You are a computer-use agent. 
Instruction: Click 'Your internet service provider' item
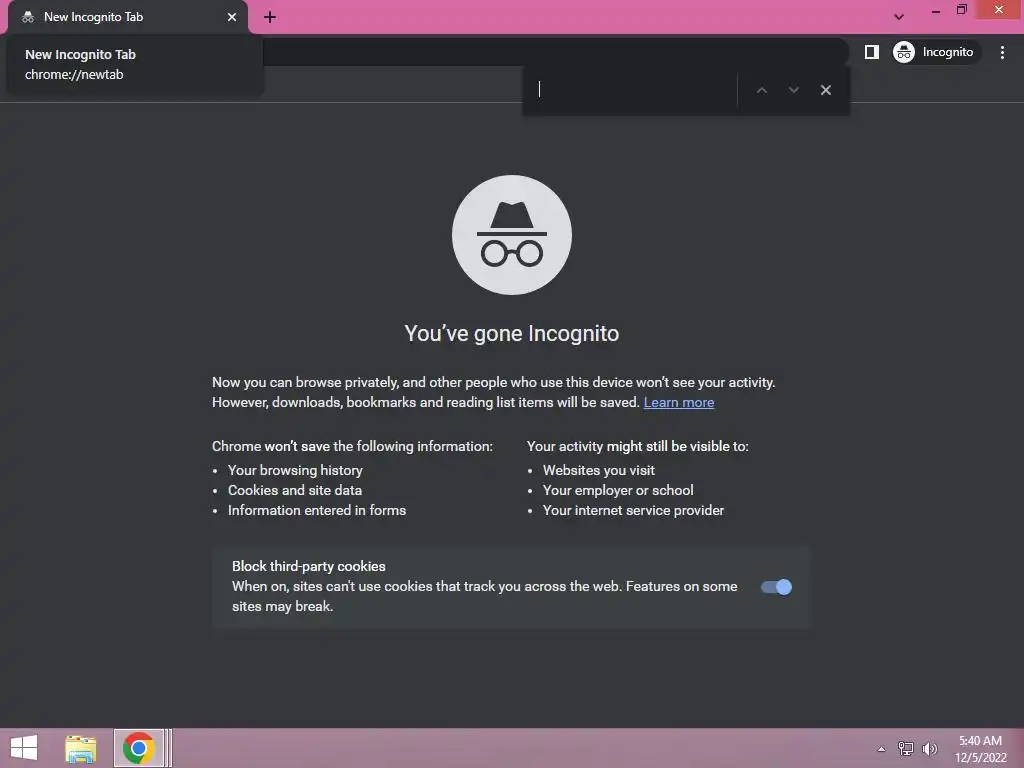click(633, 511)
